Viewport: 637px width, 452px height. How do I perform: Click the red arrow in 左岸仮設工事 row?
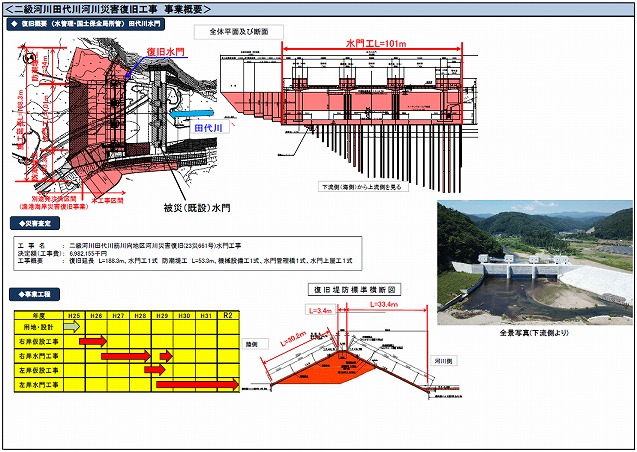[155, 370]
